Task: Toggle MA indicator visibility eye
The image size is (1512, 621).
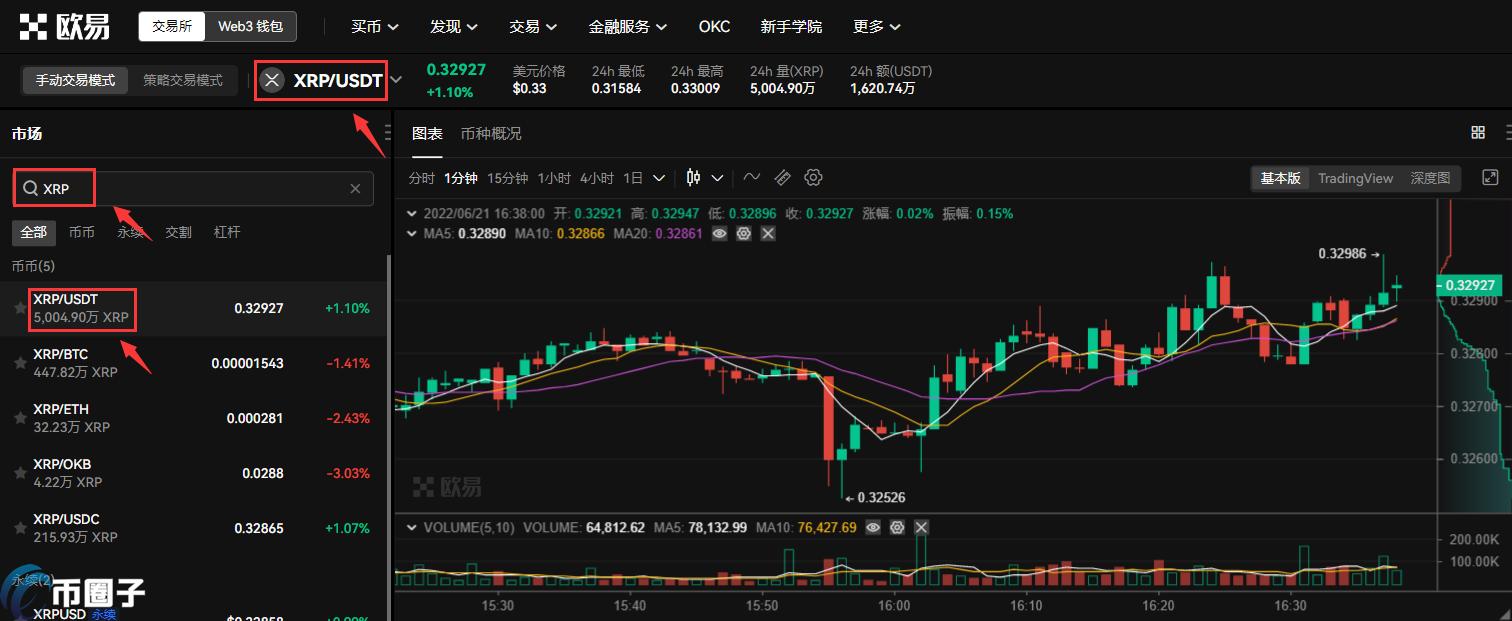Action: pyautogui.click(x=720, y=233)
